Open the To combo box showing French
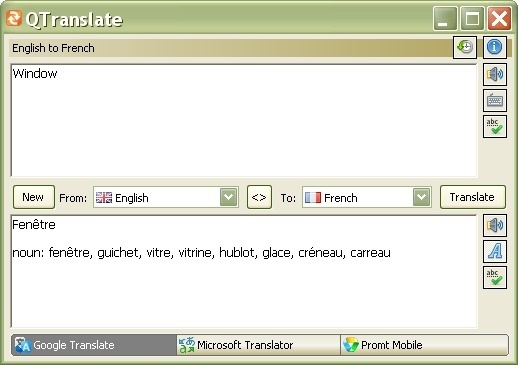The height and width of the screenshot is (365, 518). tap(367, 197)
